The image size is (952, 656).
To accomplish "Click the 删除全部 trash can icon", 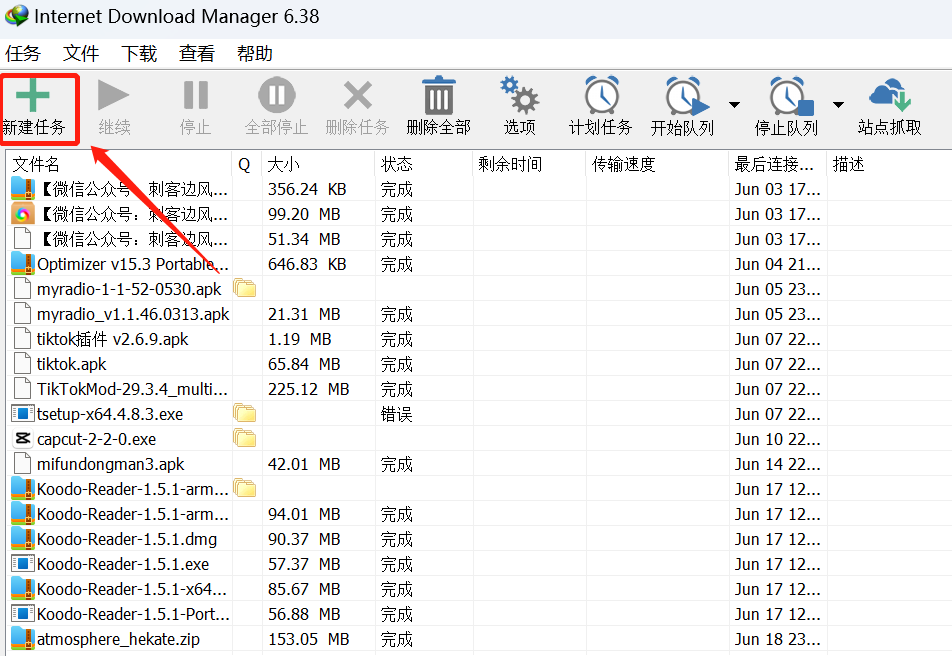I will coord(438,95).
